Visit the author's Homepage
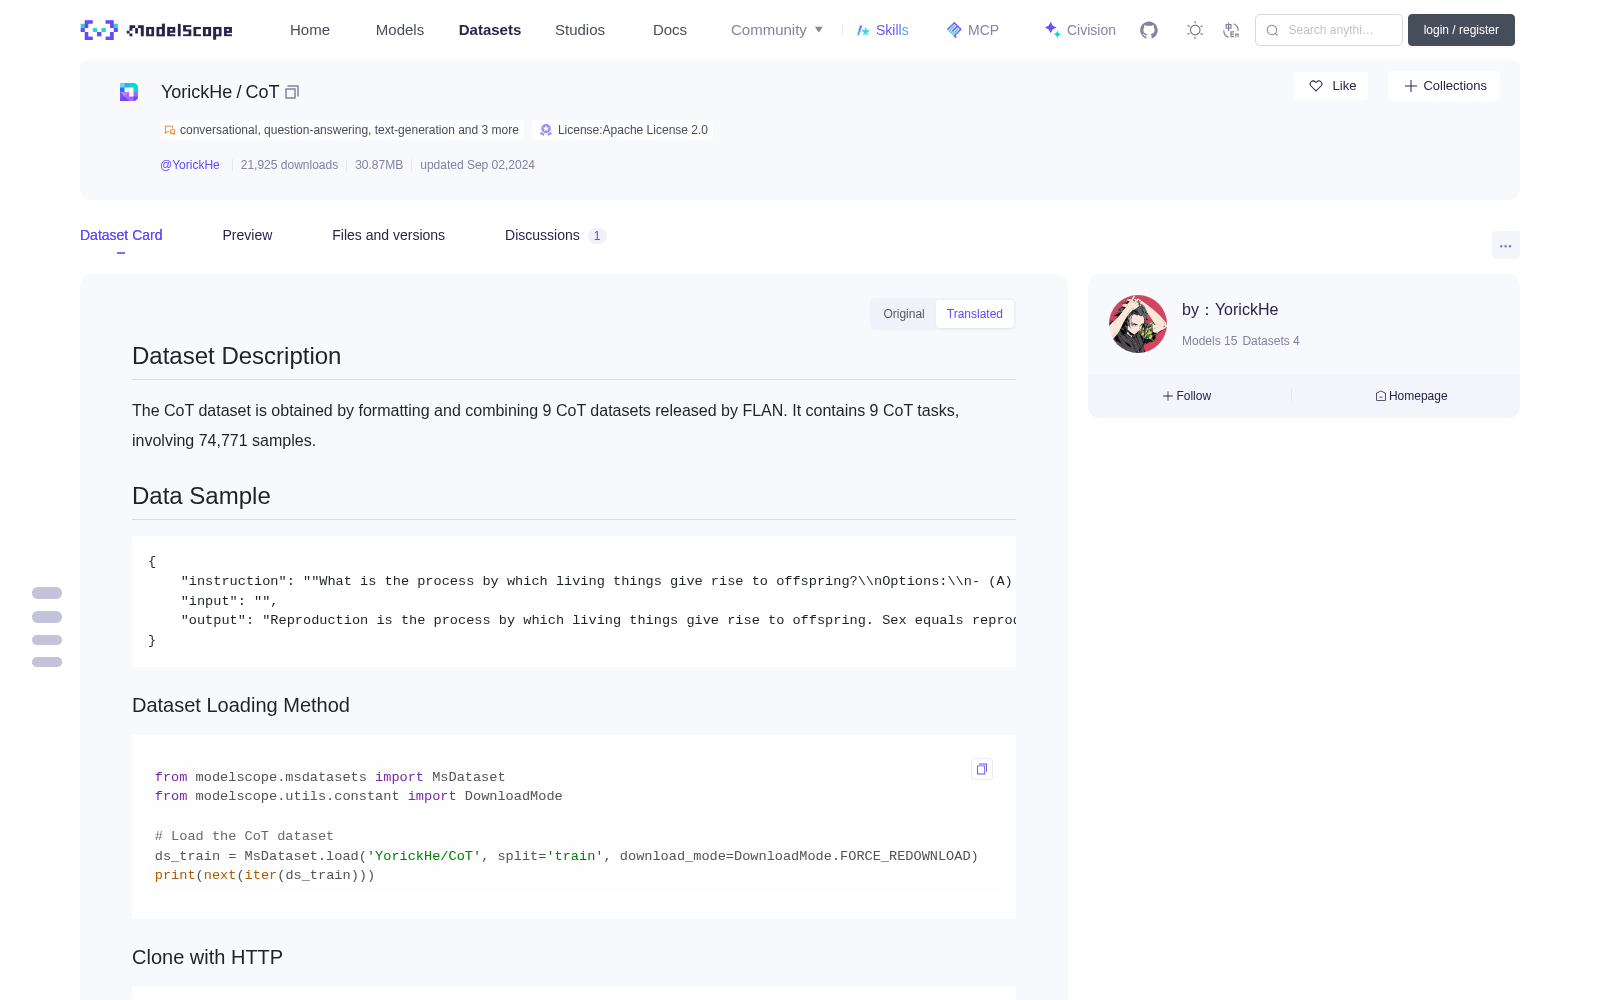This screenshot has width=1600, height=1000. click(x=1411, y=396)
